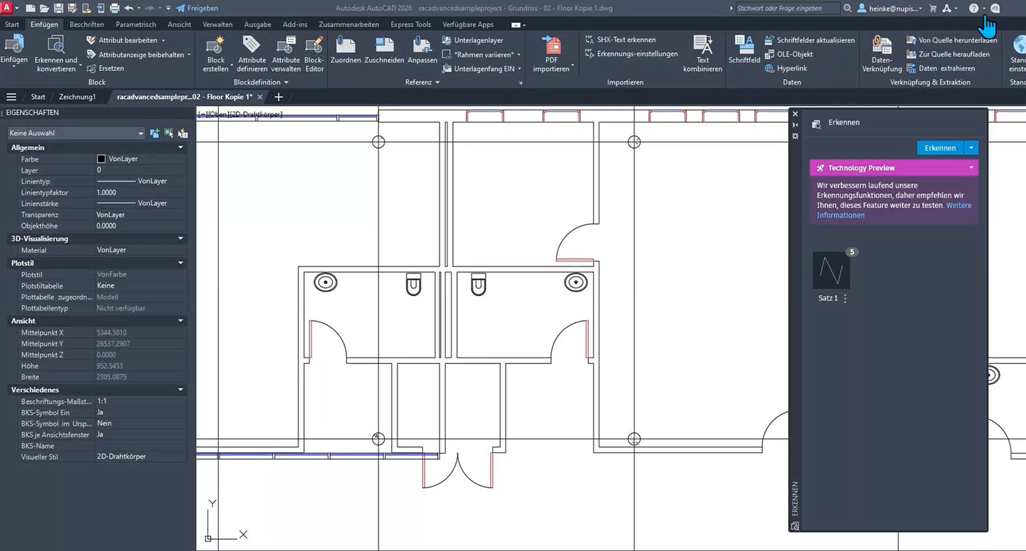The image size is (1026, 551).
Task: Open the help question mark icon
Action: [x=974, y=9]
